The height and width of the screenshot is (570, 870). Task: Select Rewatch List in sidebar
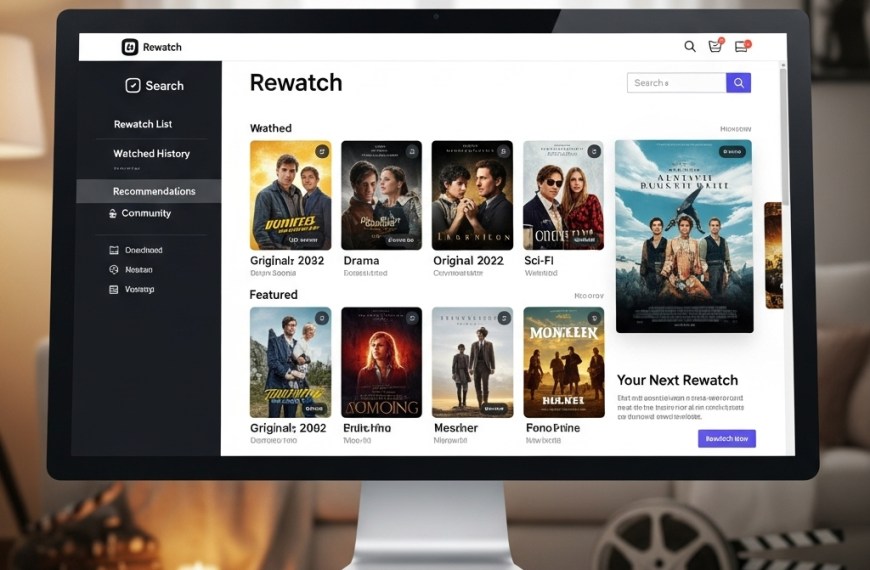click(142, 124)
